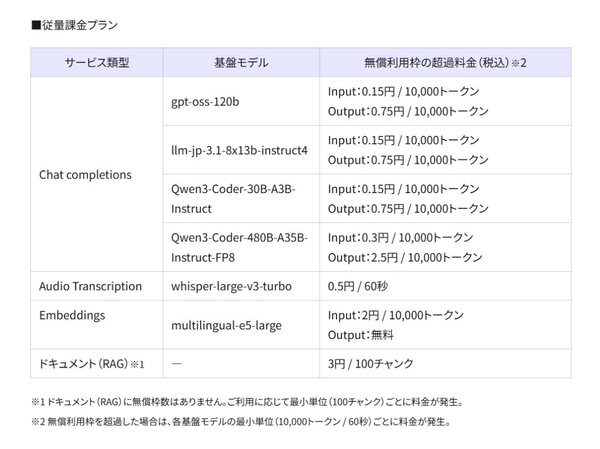Select the gpt-oss-120b model name
This screenshot has width=600, height=449.
[205, 102]
